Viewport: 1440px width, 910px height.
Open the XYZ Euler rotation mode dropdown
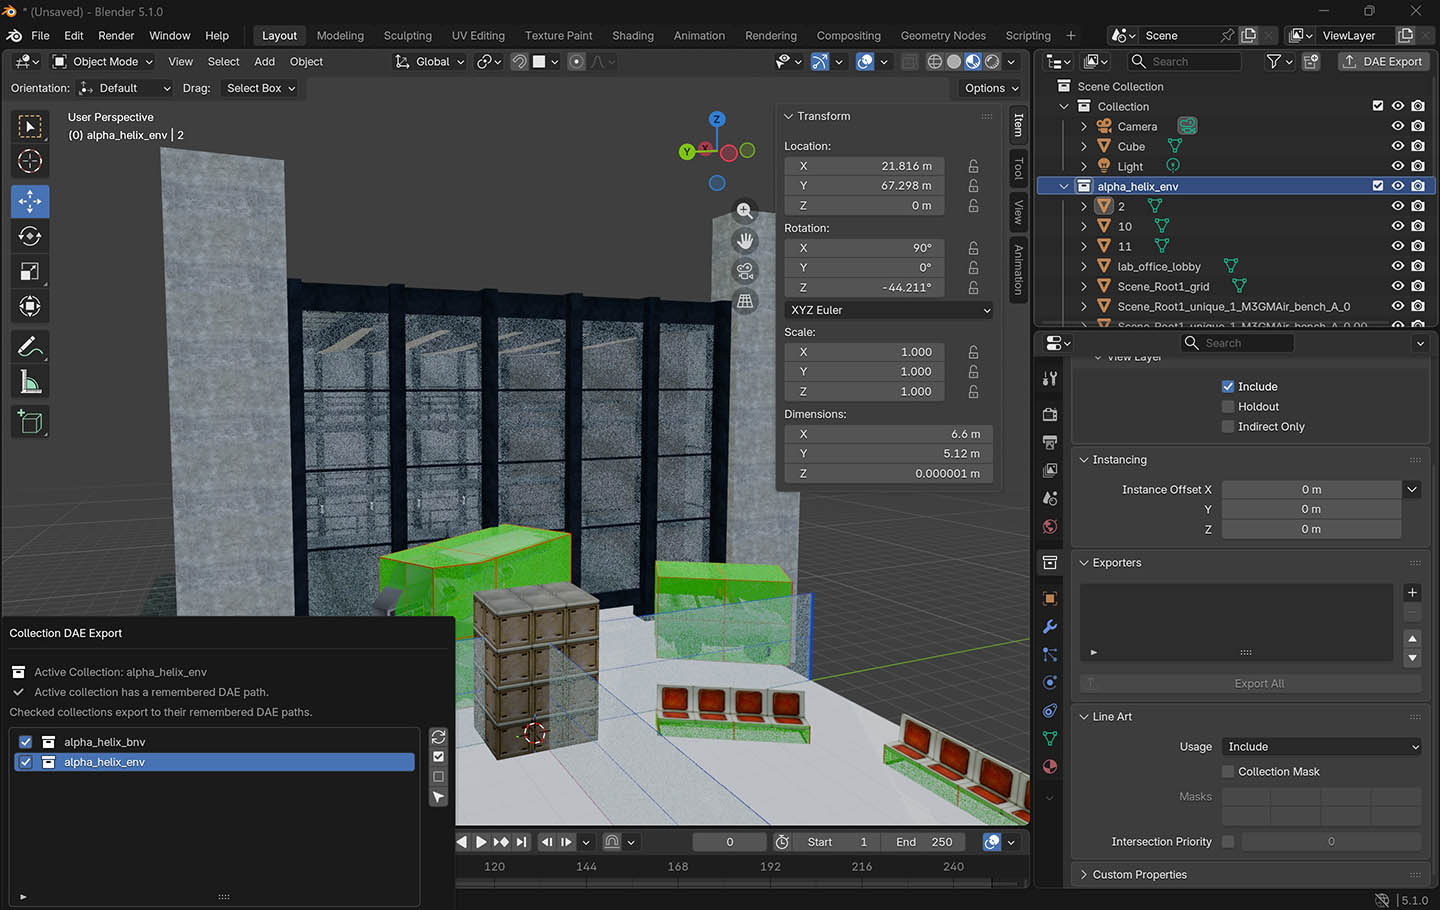click(888, 310)
